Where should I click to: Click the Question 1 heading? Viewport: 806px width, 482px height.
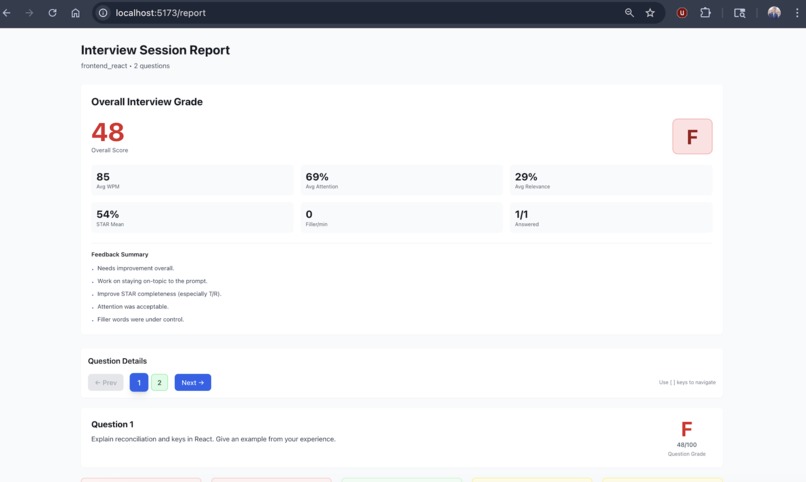[x=112, y=424]
